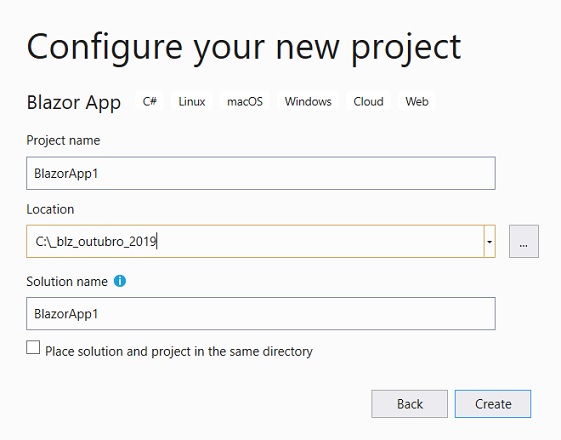This screenshot has height=440, width=561.
Task: Click the Project name field label
Action: click(x=63, y=140)
